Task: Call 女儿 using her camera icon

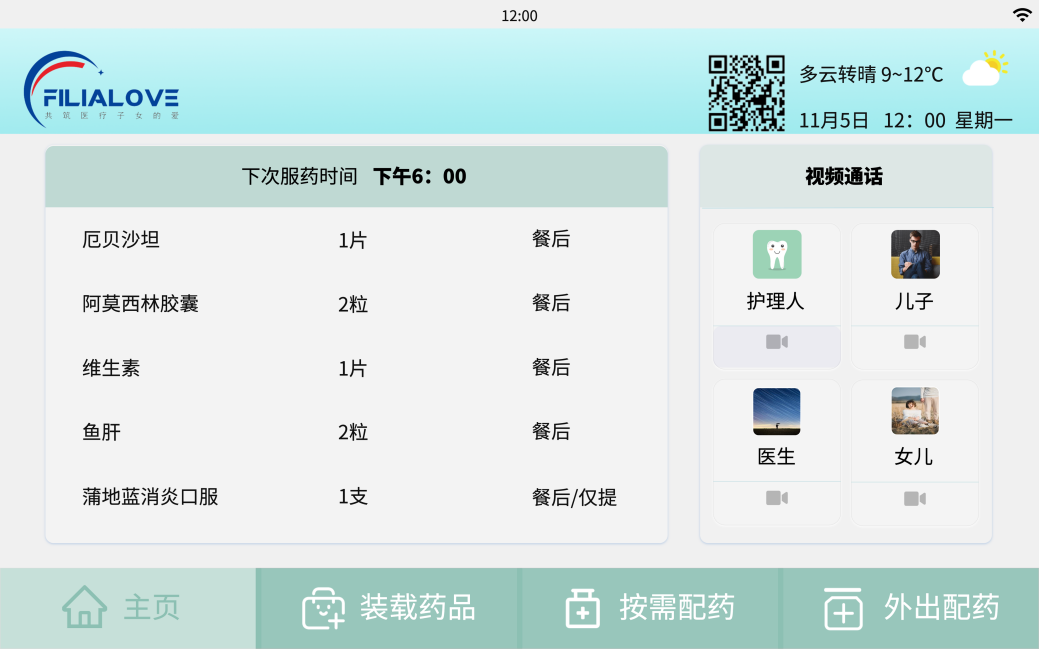Action: 914,498
